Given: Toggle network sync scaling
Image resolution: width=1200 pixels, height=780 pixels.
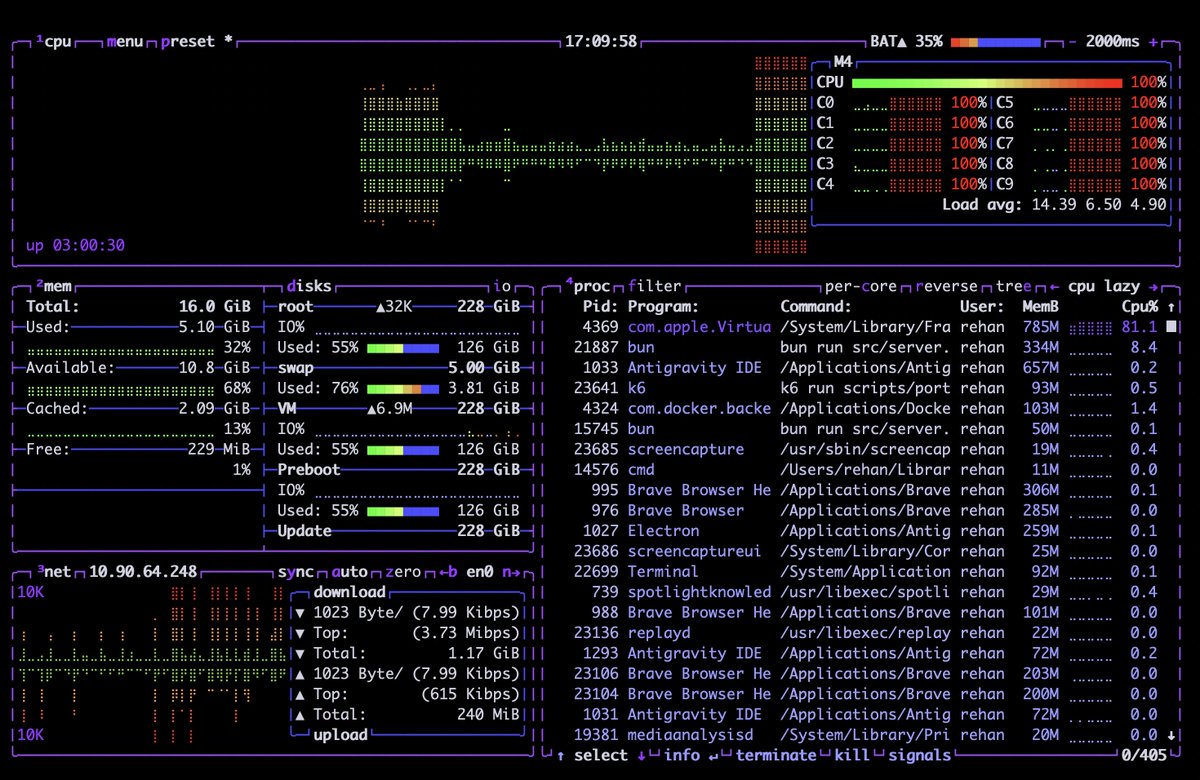Looking at the screenshot, I should (x=295, y=572).
